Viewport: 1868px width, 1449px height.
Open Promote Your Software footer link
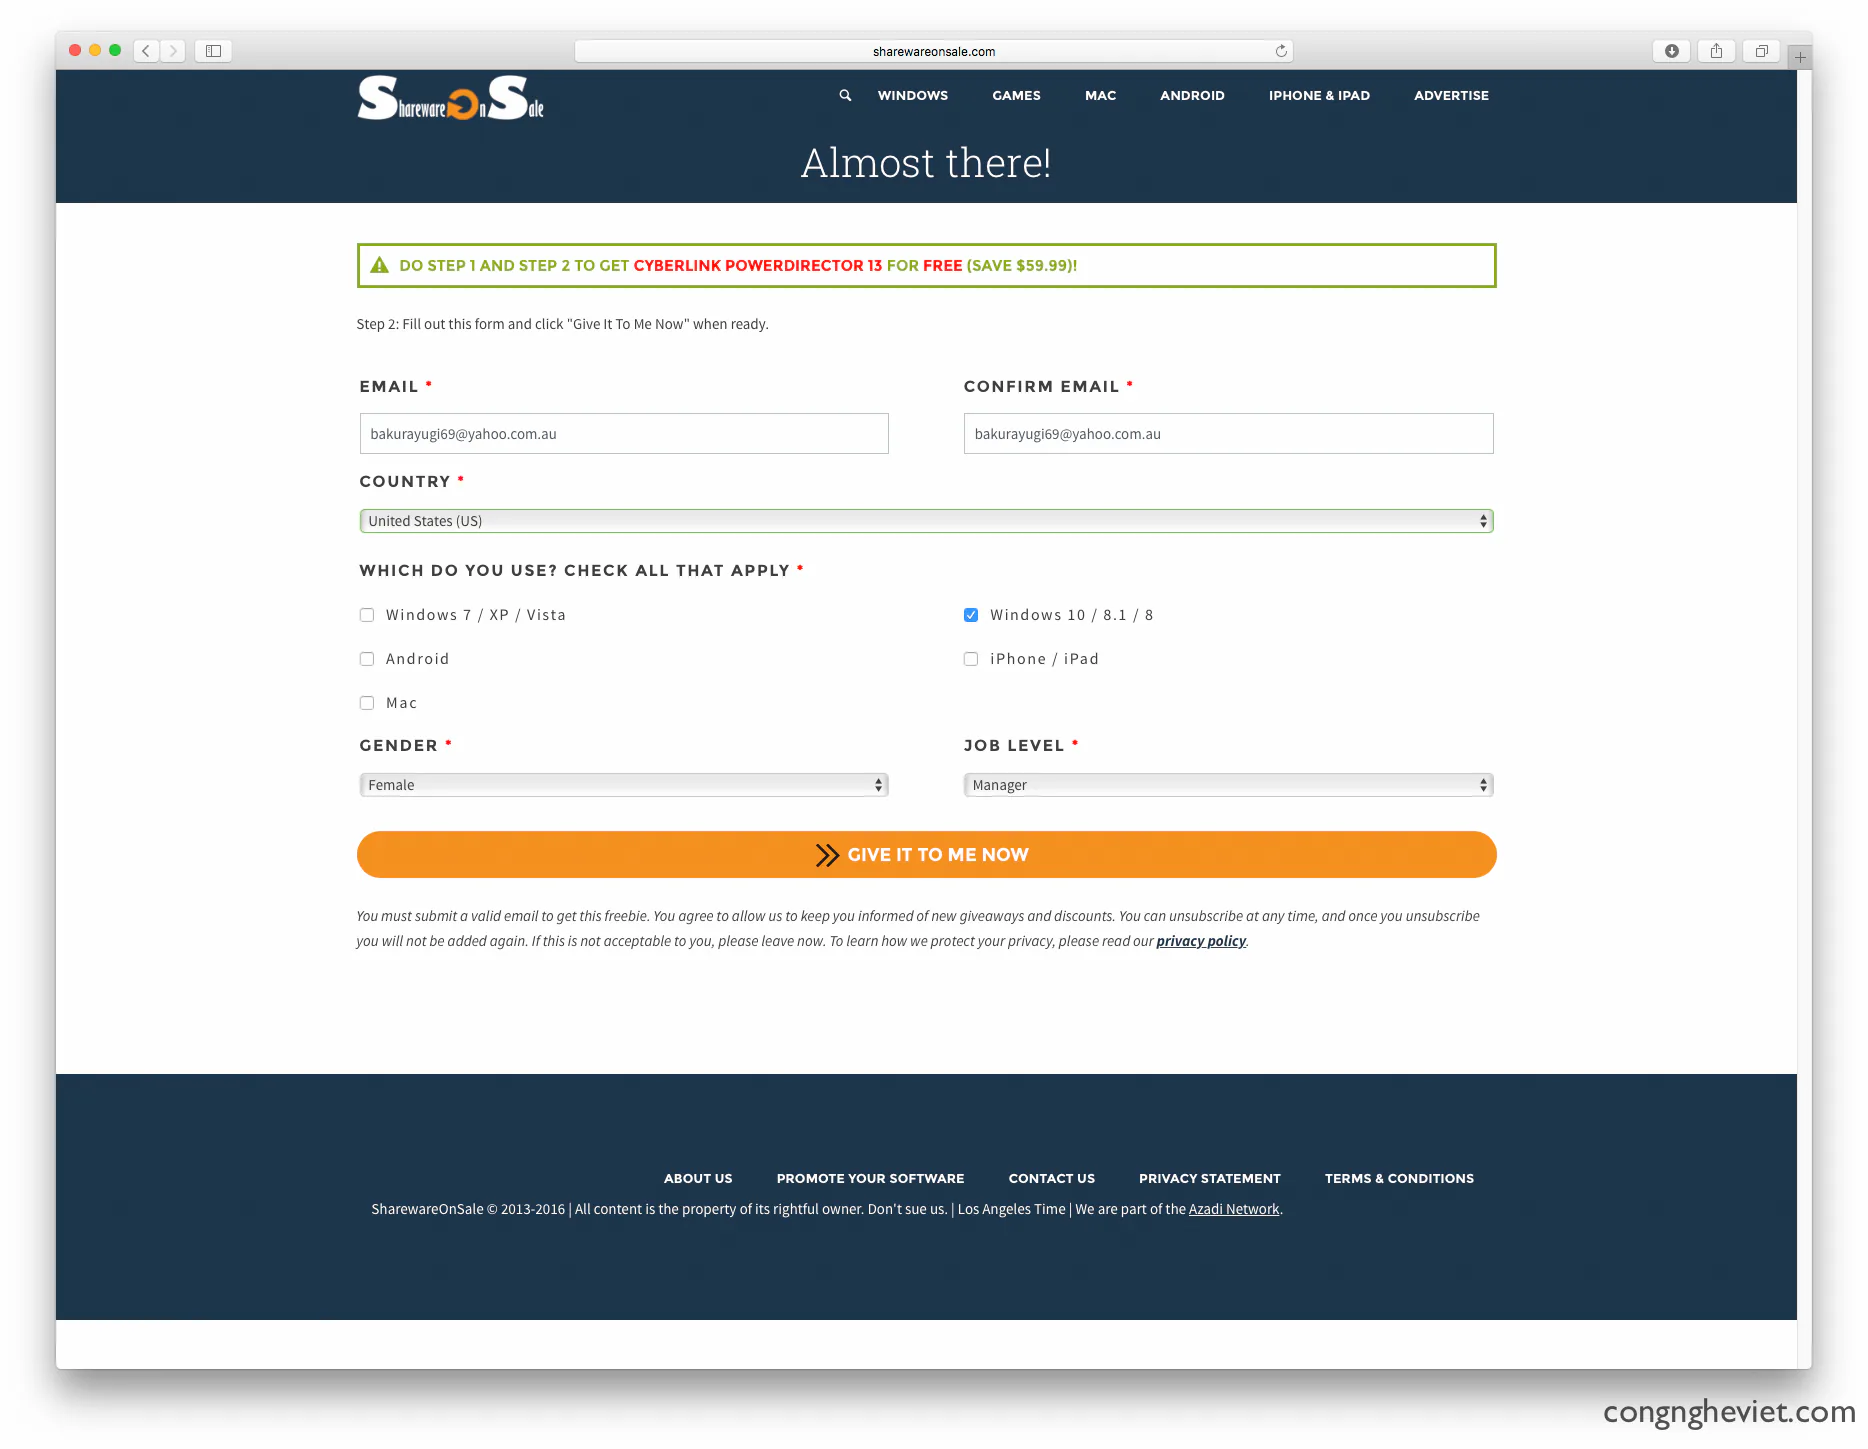(x=870, y=1178)
